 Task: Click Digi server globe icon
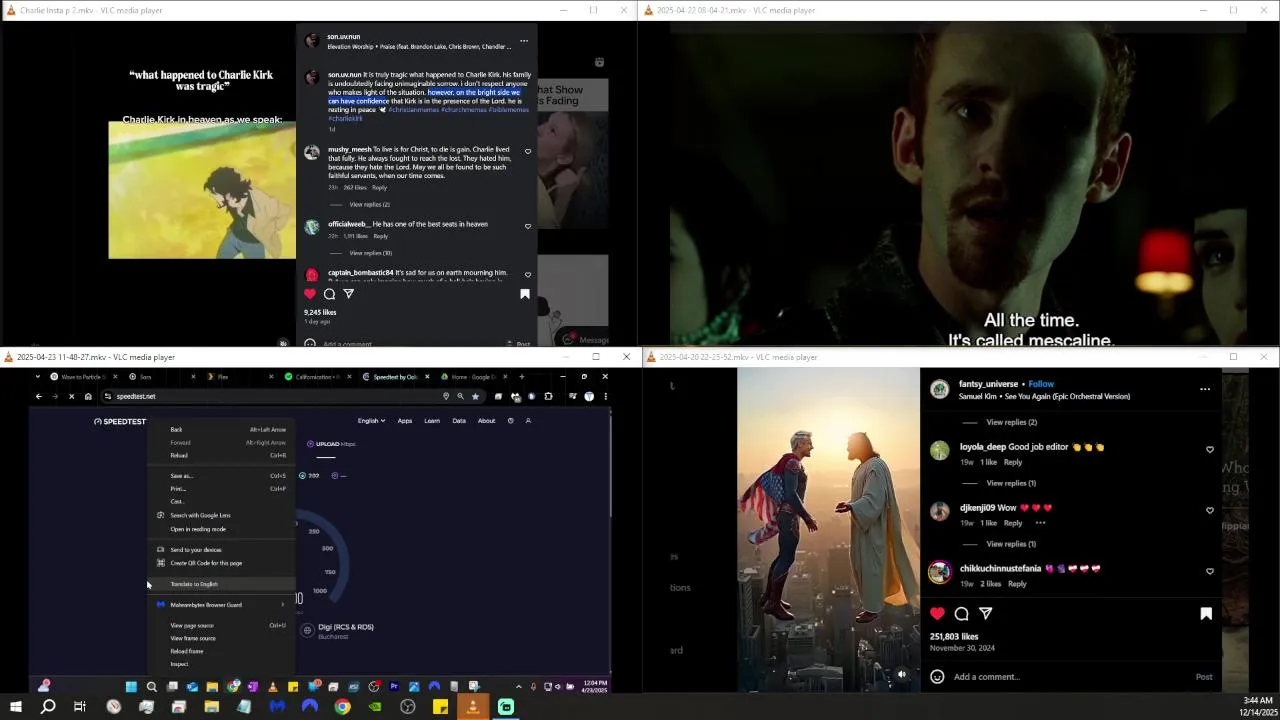[308, 630]
